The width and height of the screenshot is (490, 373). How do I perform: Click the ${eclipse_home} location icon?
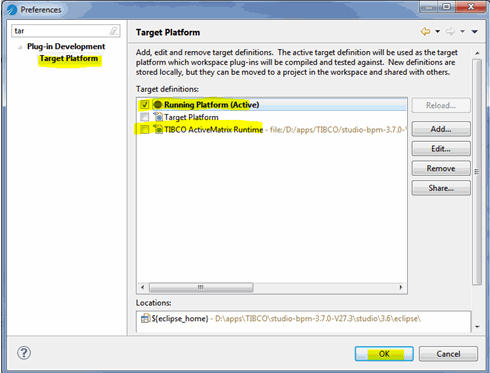(145, 318)
